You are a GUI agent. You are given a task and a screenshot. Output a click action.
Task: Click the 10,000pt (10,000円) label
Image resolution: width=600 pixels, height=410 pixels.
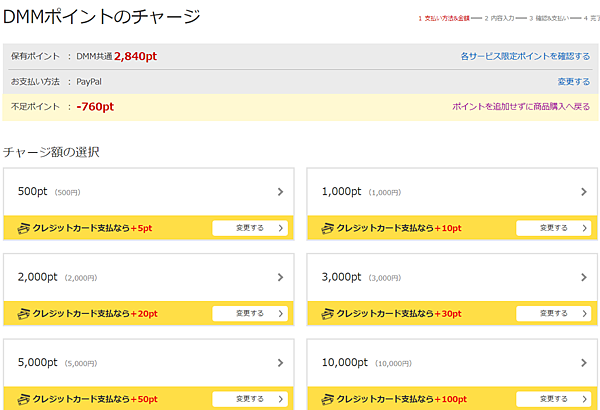point(367,362)
